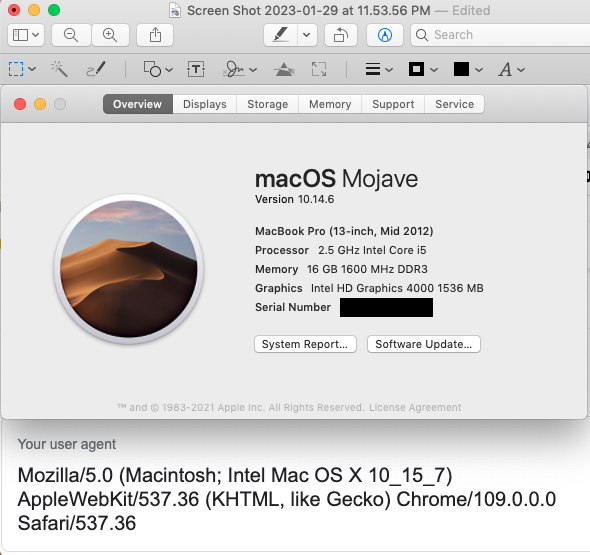Expand Border Color dropdown arrow
Viewport: 590px width, 555px height.
click(x=434, y=70)
